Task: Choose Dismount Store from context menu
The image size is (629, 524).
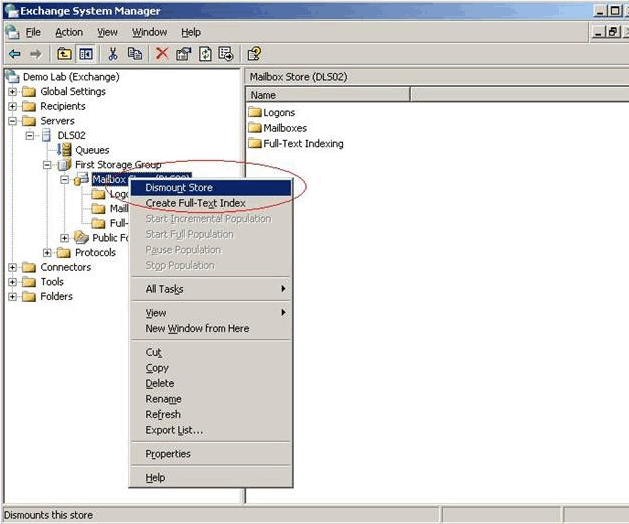Action: [x=211, y=187]
